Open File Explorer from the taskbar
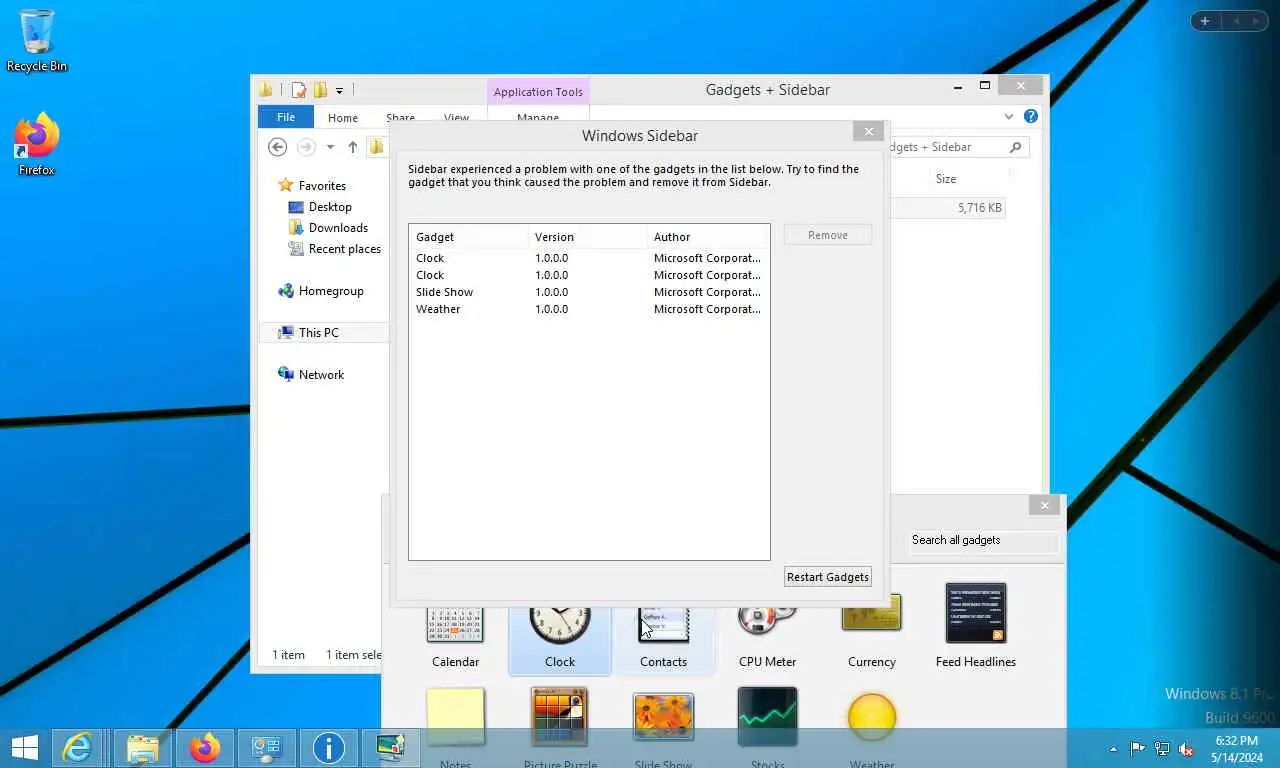 coord(142,748)
